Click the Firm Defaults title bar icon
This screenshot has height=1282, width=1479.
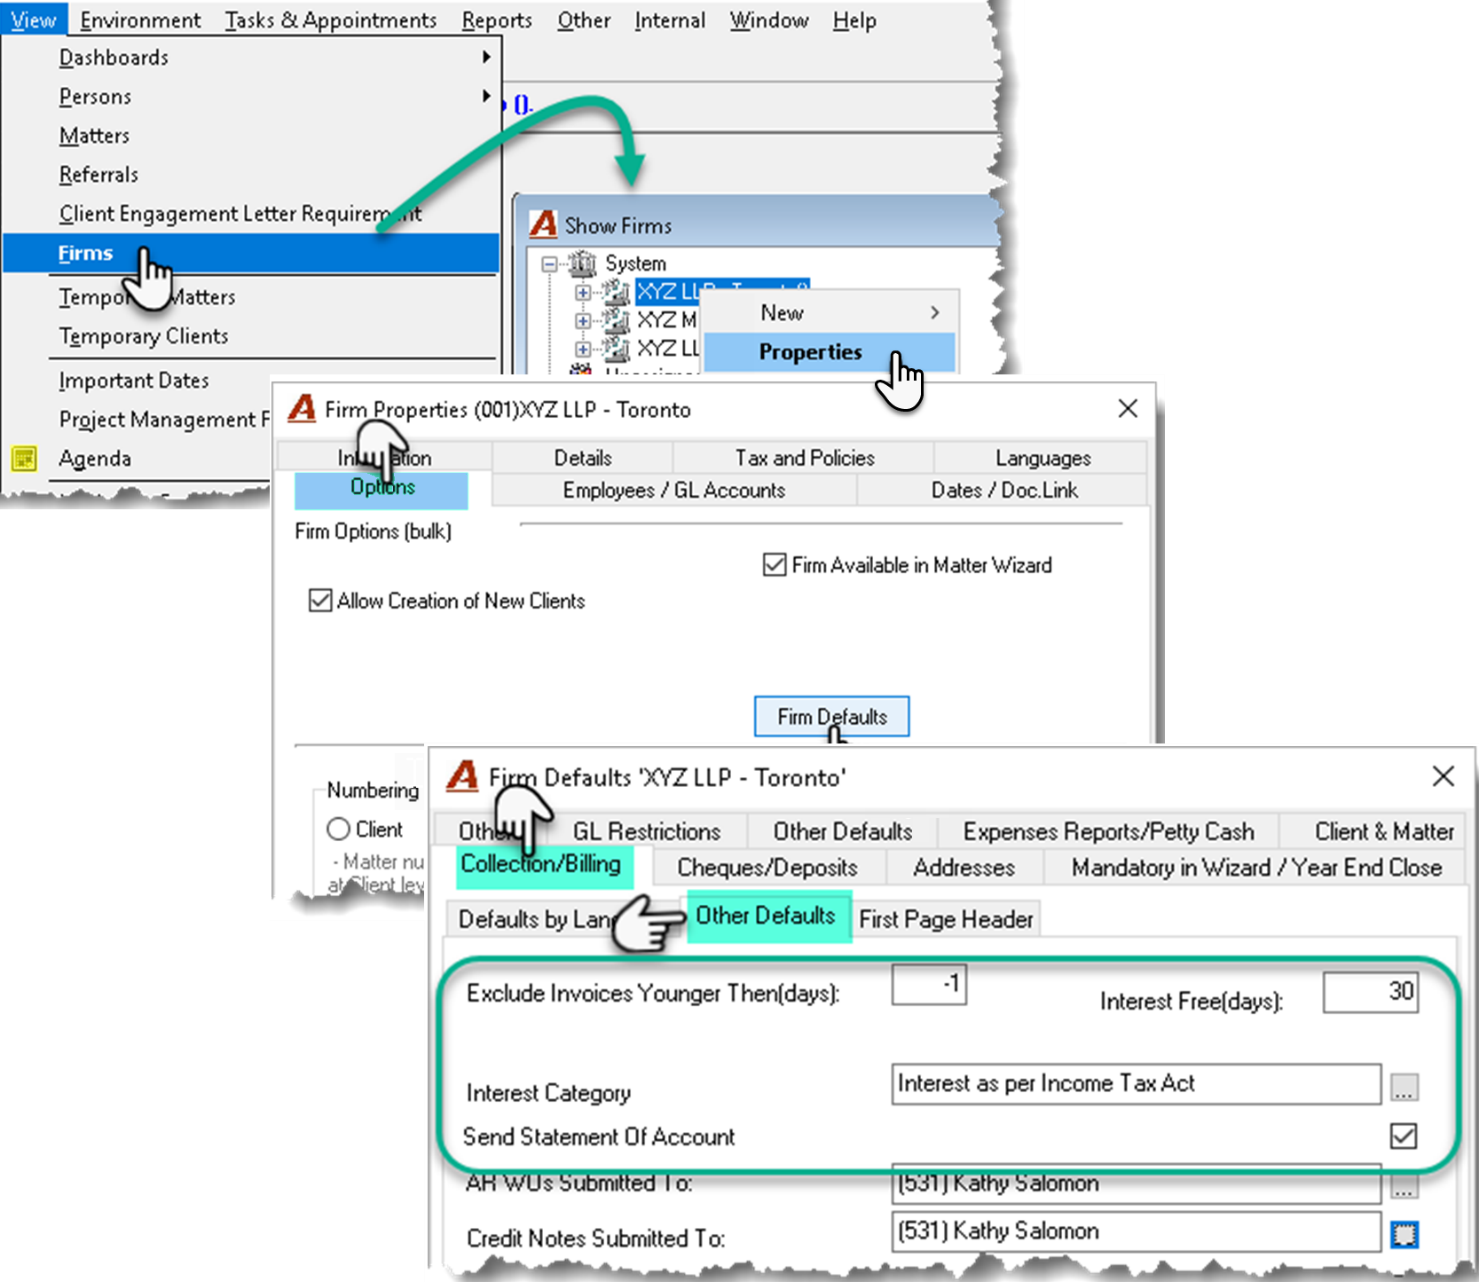point(462,776)
